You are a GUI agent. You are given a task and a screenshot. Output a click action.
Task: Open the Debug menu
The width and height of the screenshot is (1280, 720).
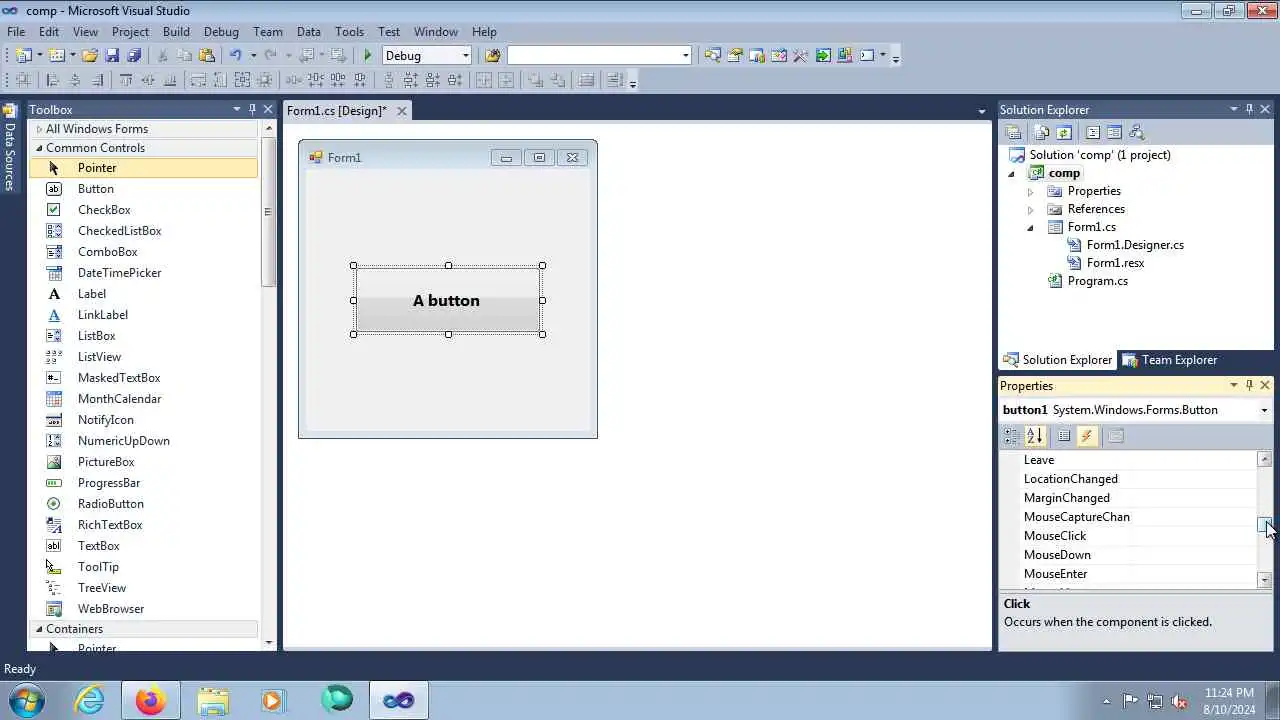221,32
